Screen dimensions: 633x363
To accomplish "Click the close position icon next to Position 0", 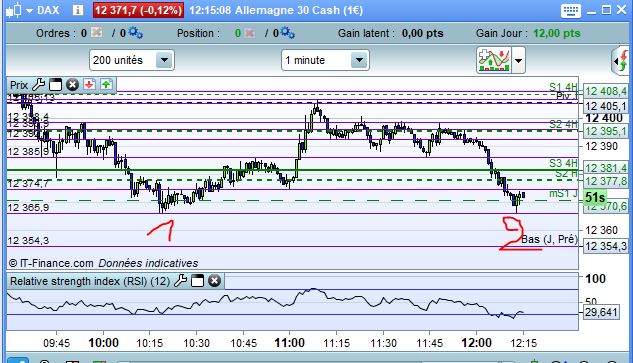I will (x=249, y=33).
